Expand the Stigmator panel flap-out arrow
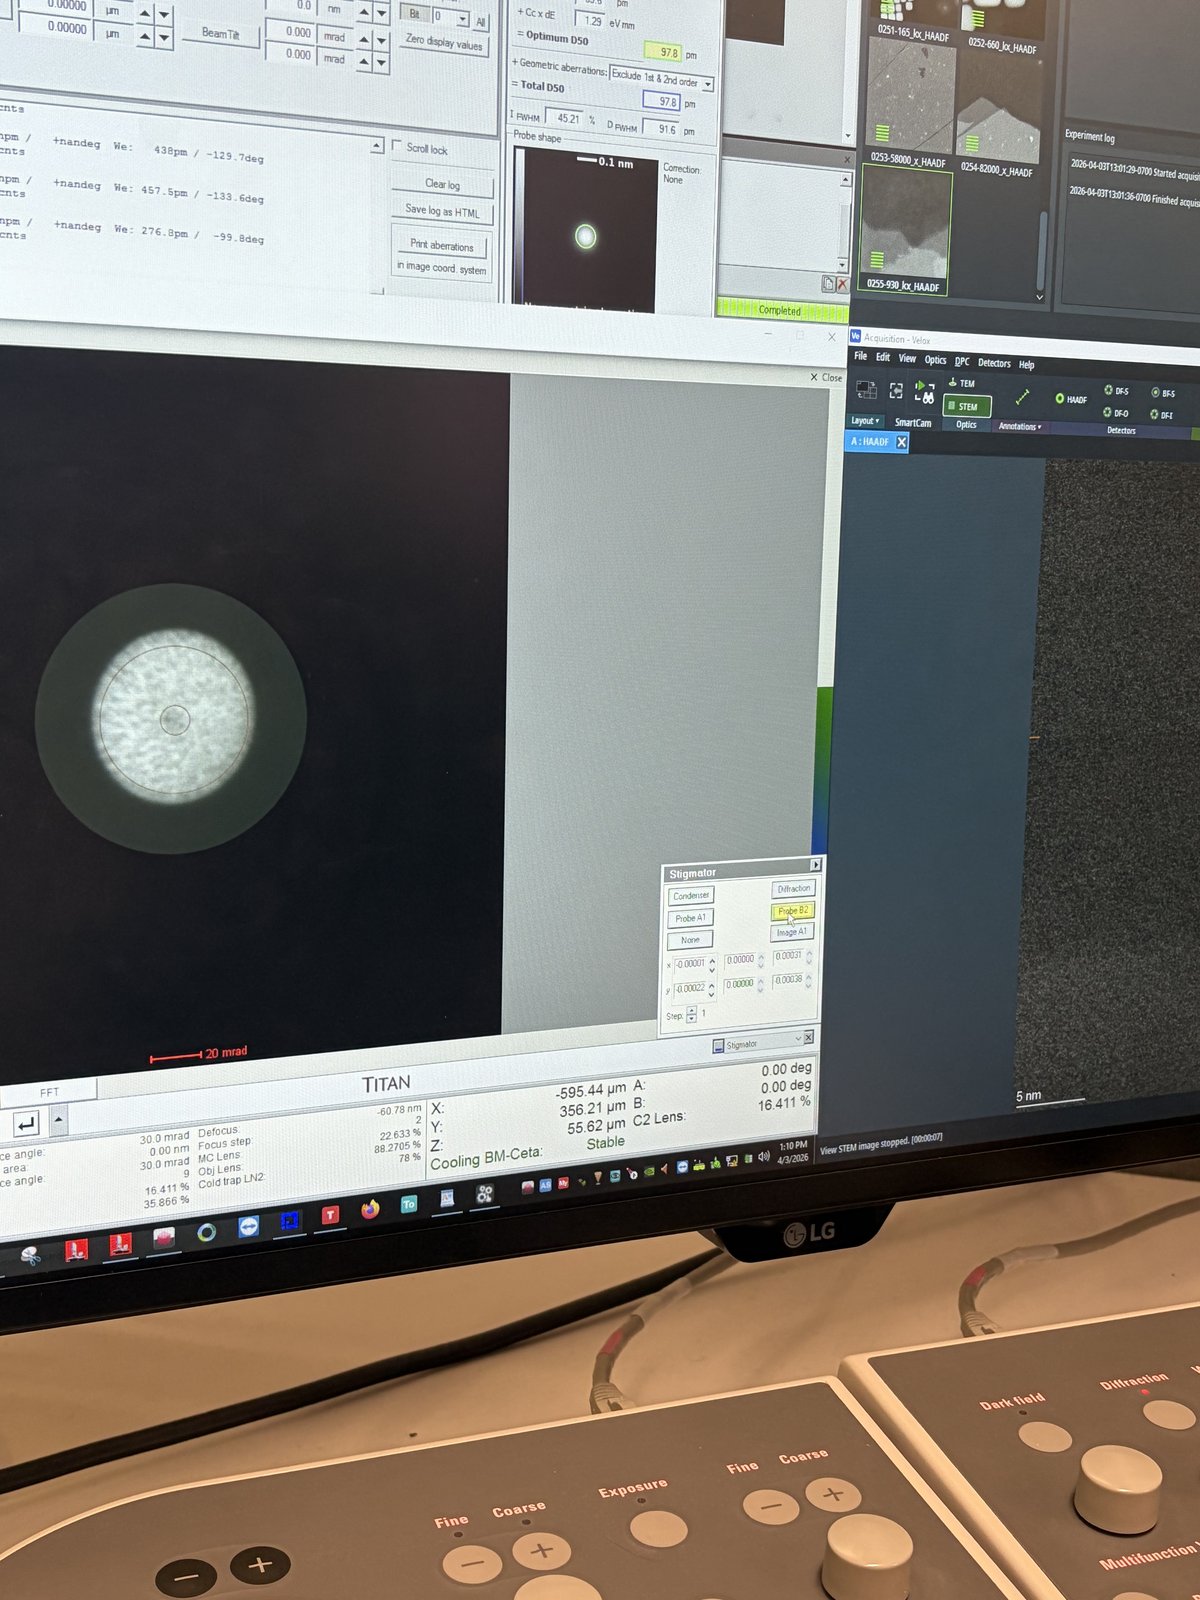Viewport: 1200px width, 1600px height. [x=816, y=864]
